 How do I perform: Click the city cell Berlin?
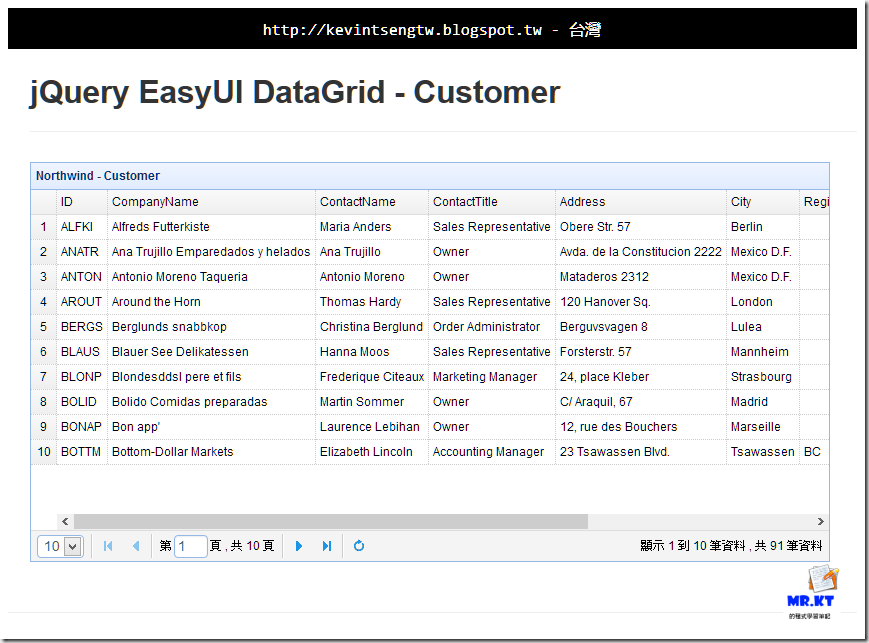pos(763,227)
